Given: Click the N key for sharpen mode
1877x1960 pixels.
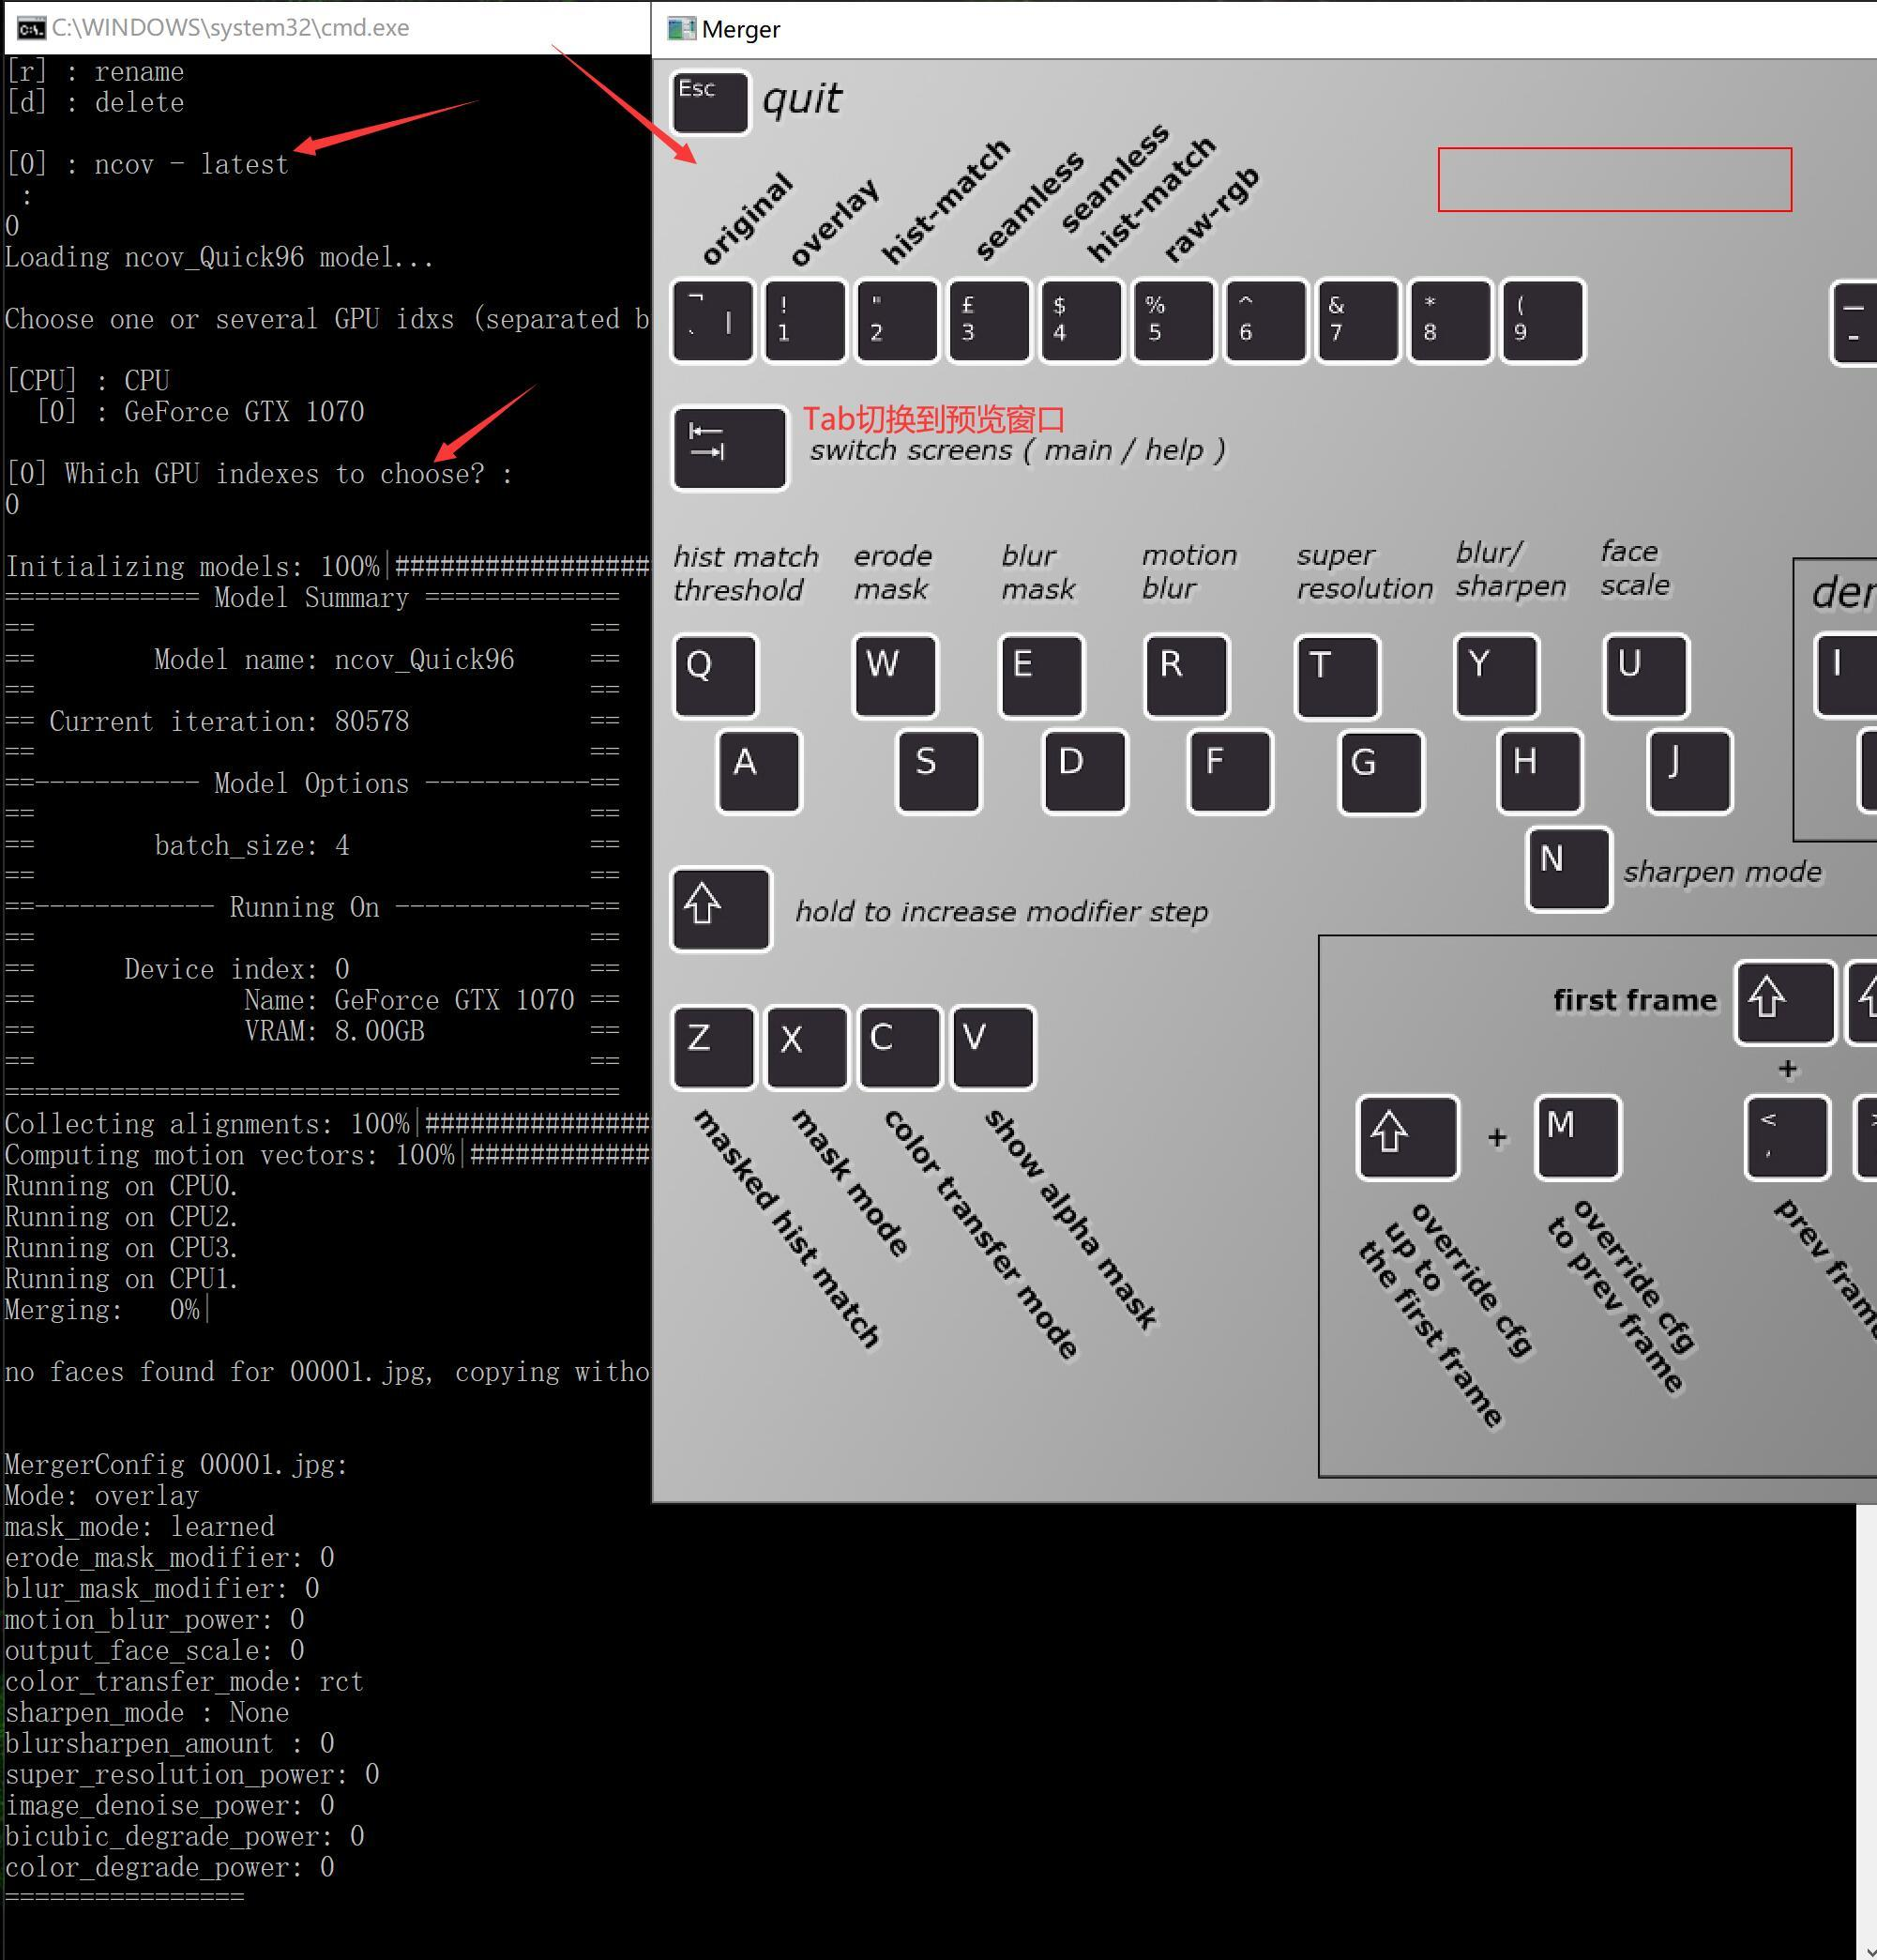Looking at the screenshot, I should 1568,869.
